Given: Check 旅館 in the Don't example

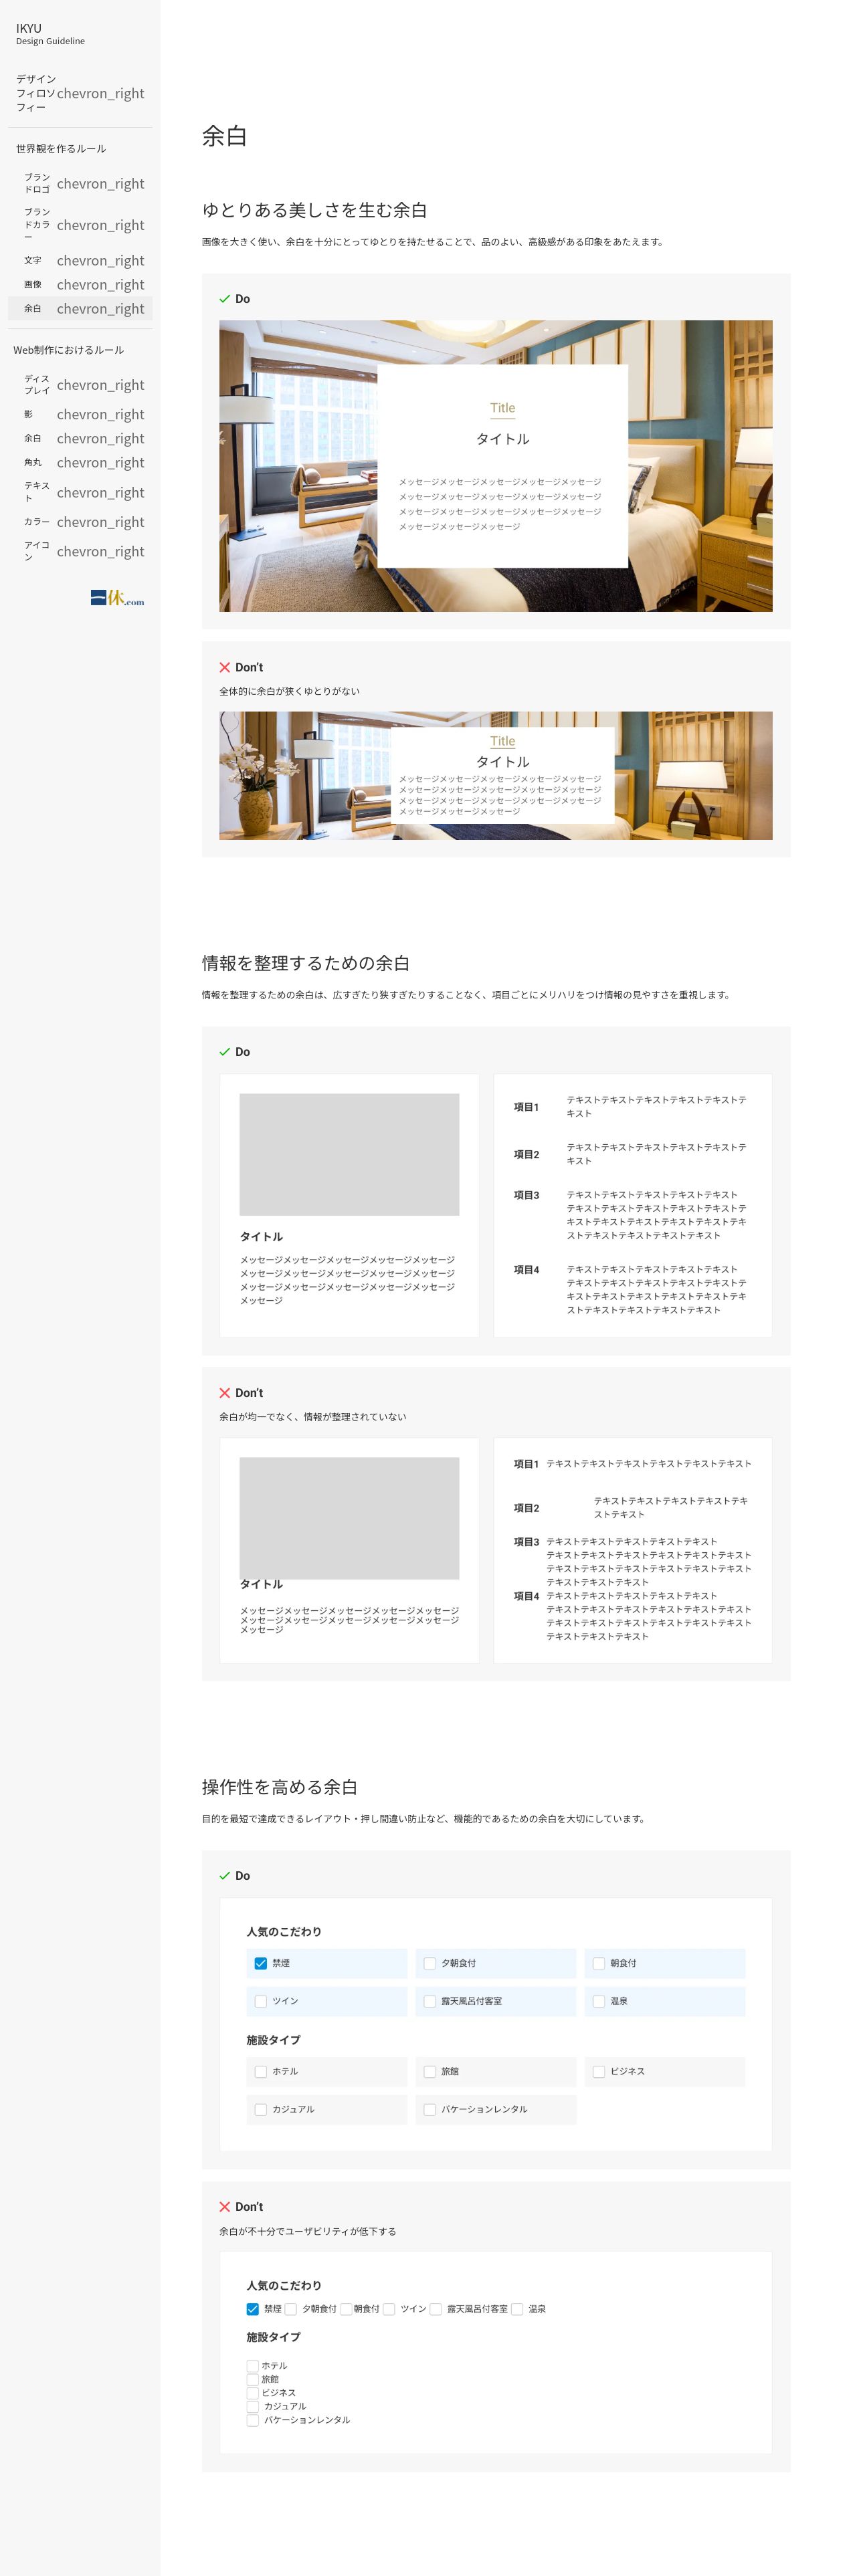Looking at the screenshot, I should coord(253,2379).
